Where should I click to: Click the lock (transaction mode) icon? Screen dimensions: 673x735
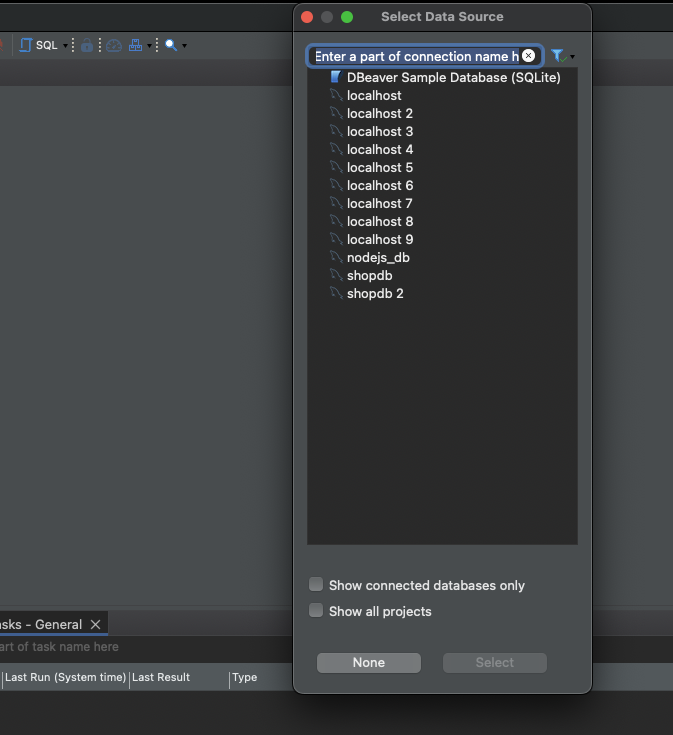click(87, 45)
